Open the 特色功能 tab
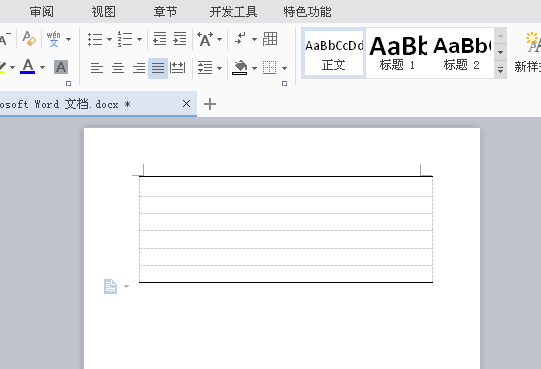Viewport: 541px width, 369px height. (307, 12)
